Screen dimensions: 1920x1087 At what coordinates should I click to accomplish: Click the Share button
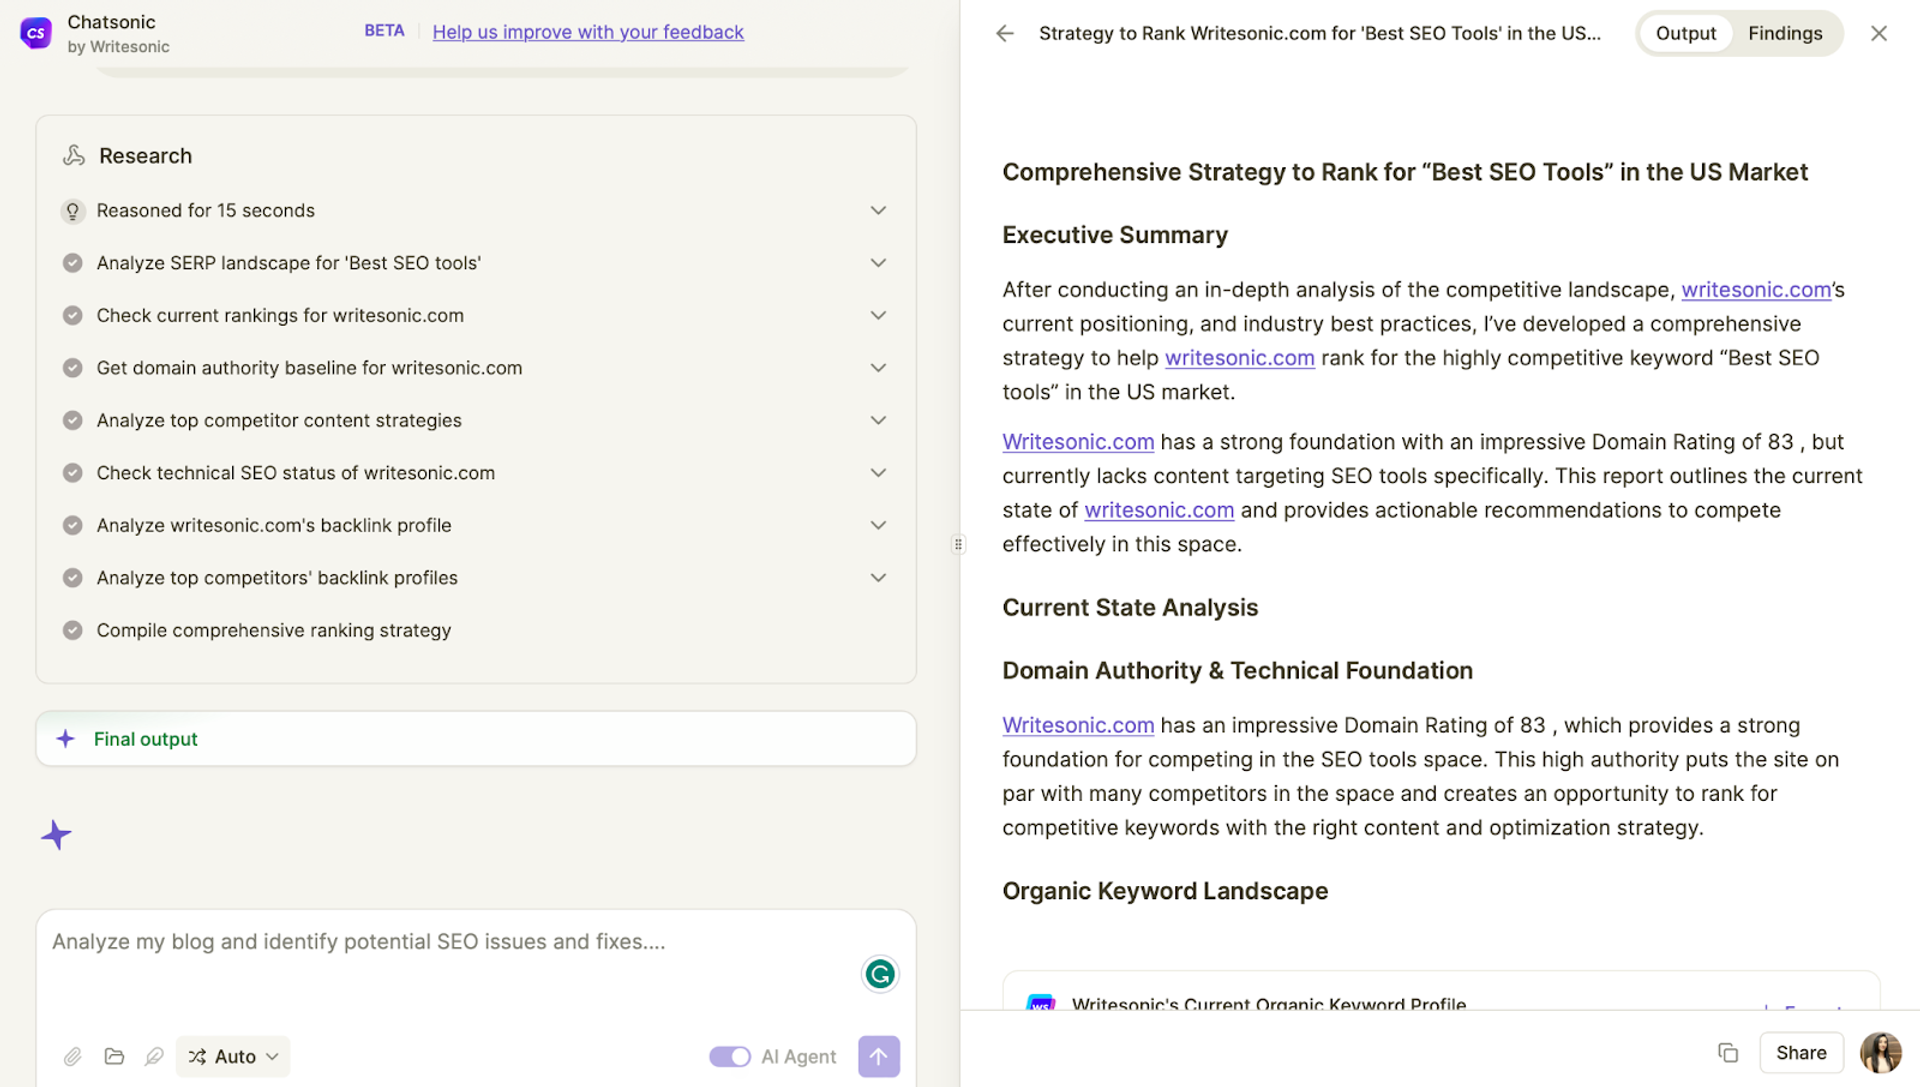[1801, 1052]
